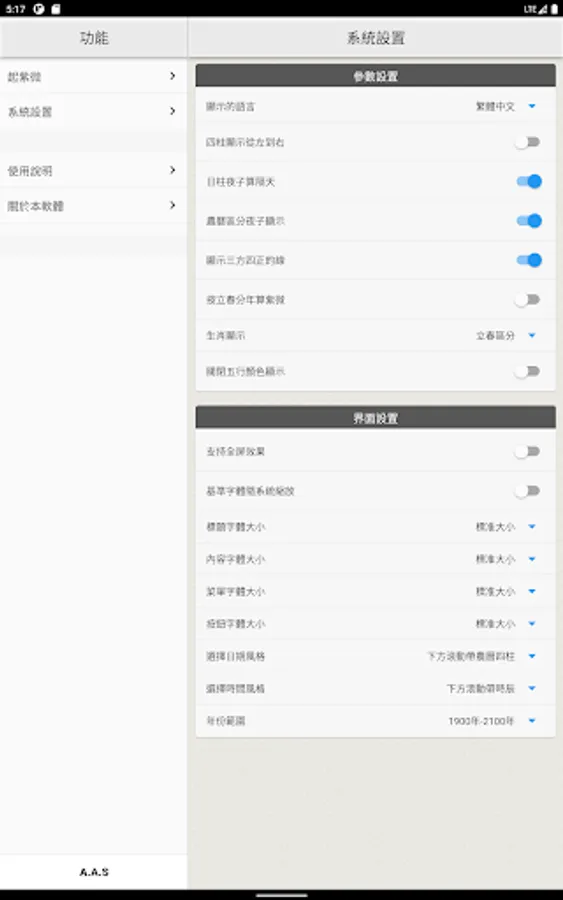Turn on 支持全屏效果 switch
The image size is (563, 900).
[x=527, y=452]
